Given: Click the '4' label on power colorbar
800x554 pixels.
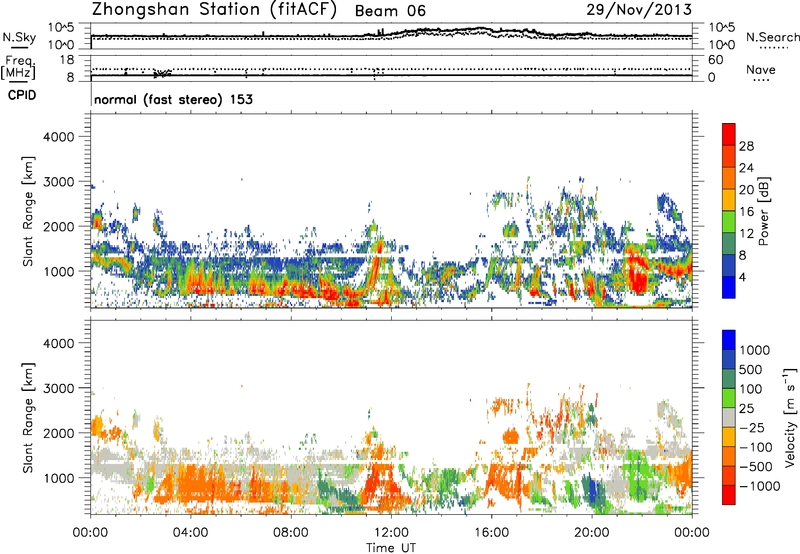Looking at the screenshot, I should click(743, 278).
